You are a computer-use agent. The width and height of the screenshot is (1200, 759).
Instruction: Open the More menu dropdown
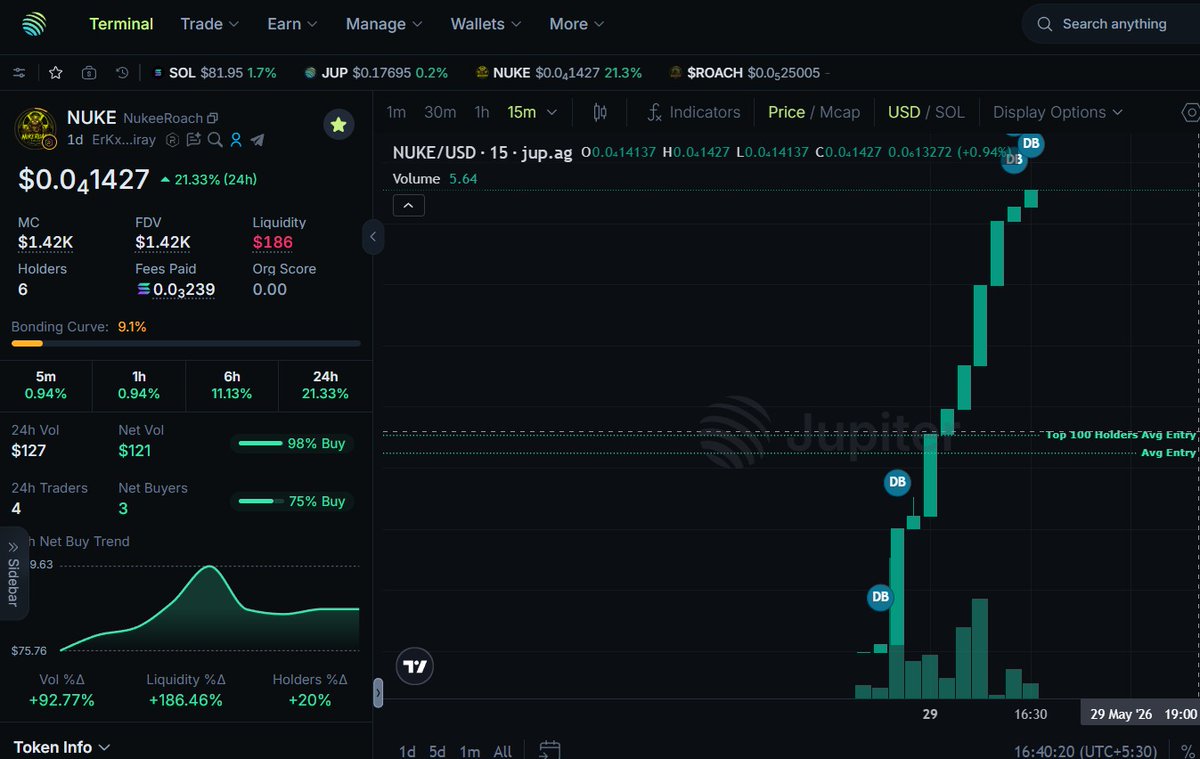[577, 24]
